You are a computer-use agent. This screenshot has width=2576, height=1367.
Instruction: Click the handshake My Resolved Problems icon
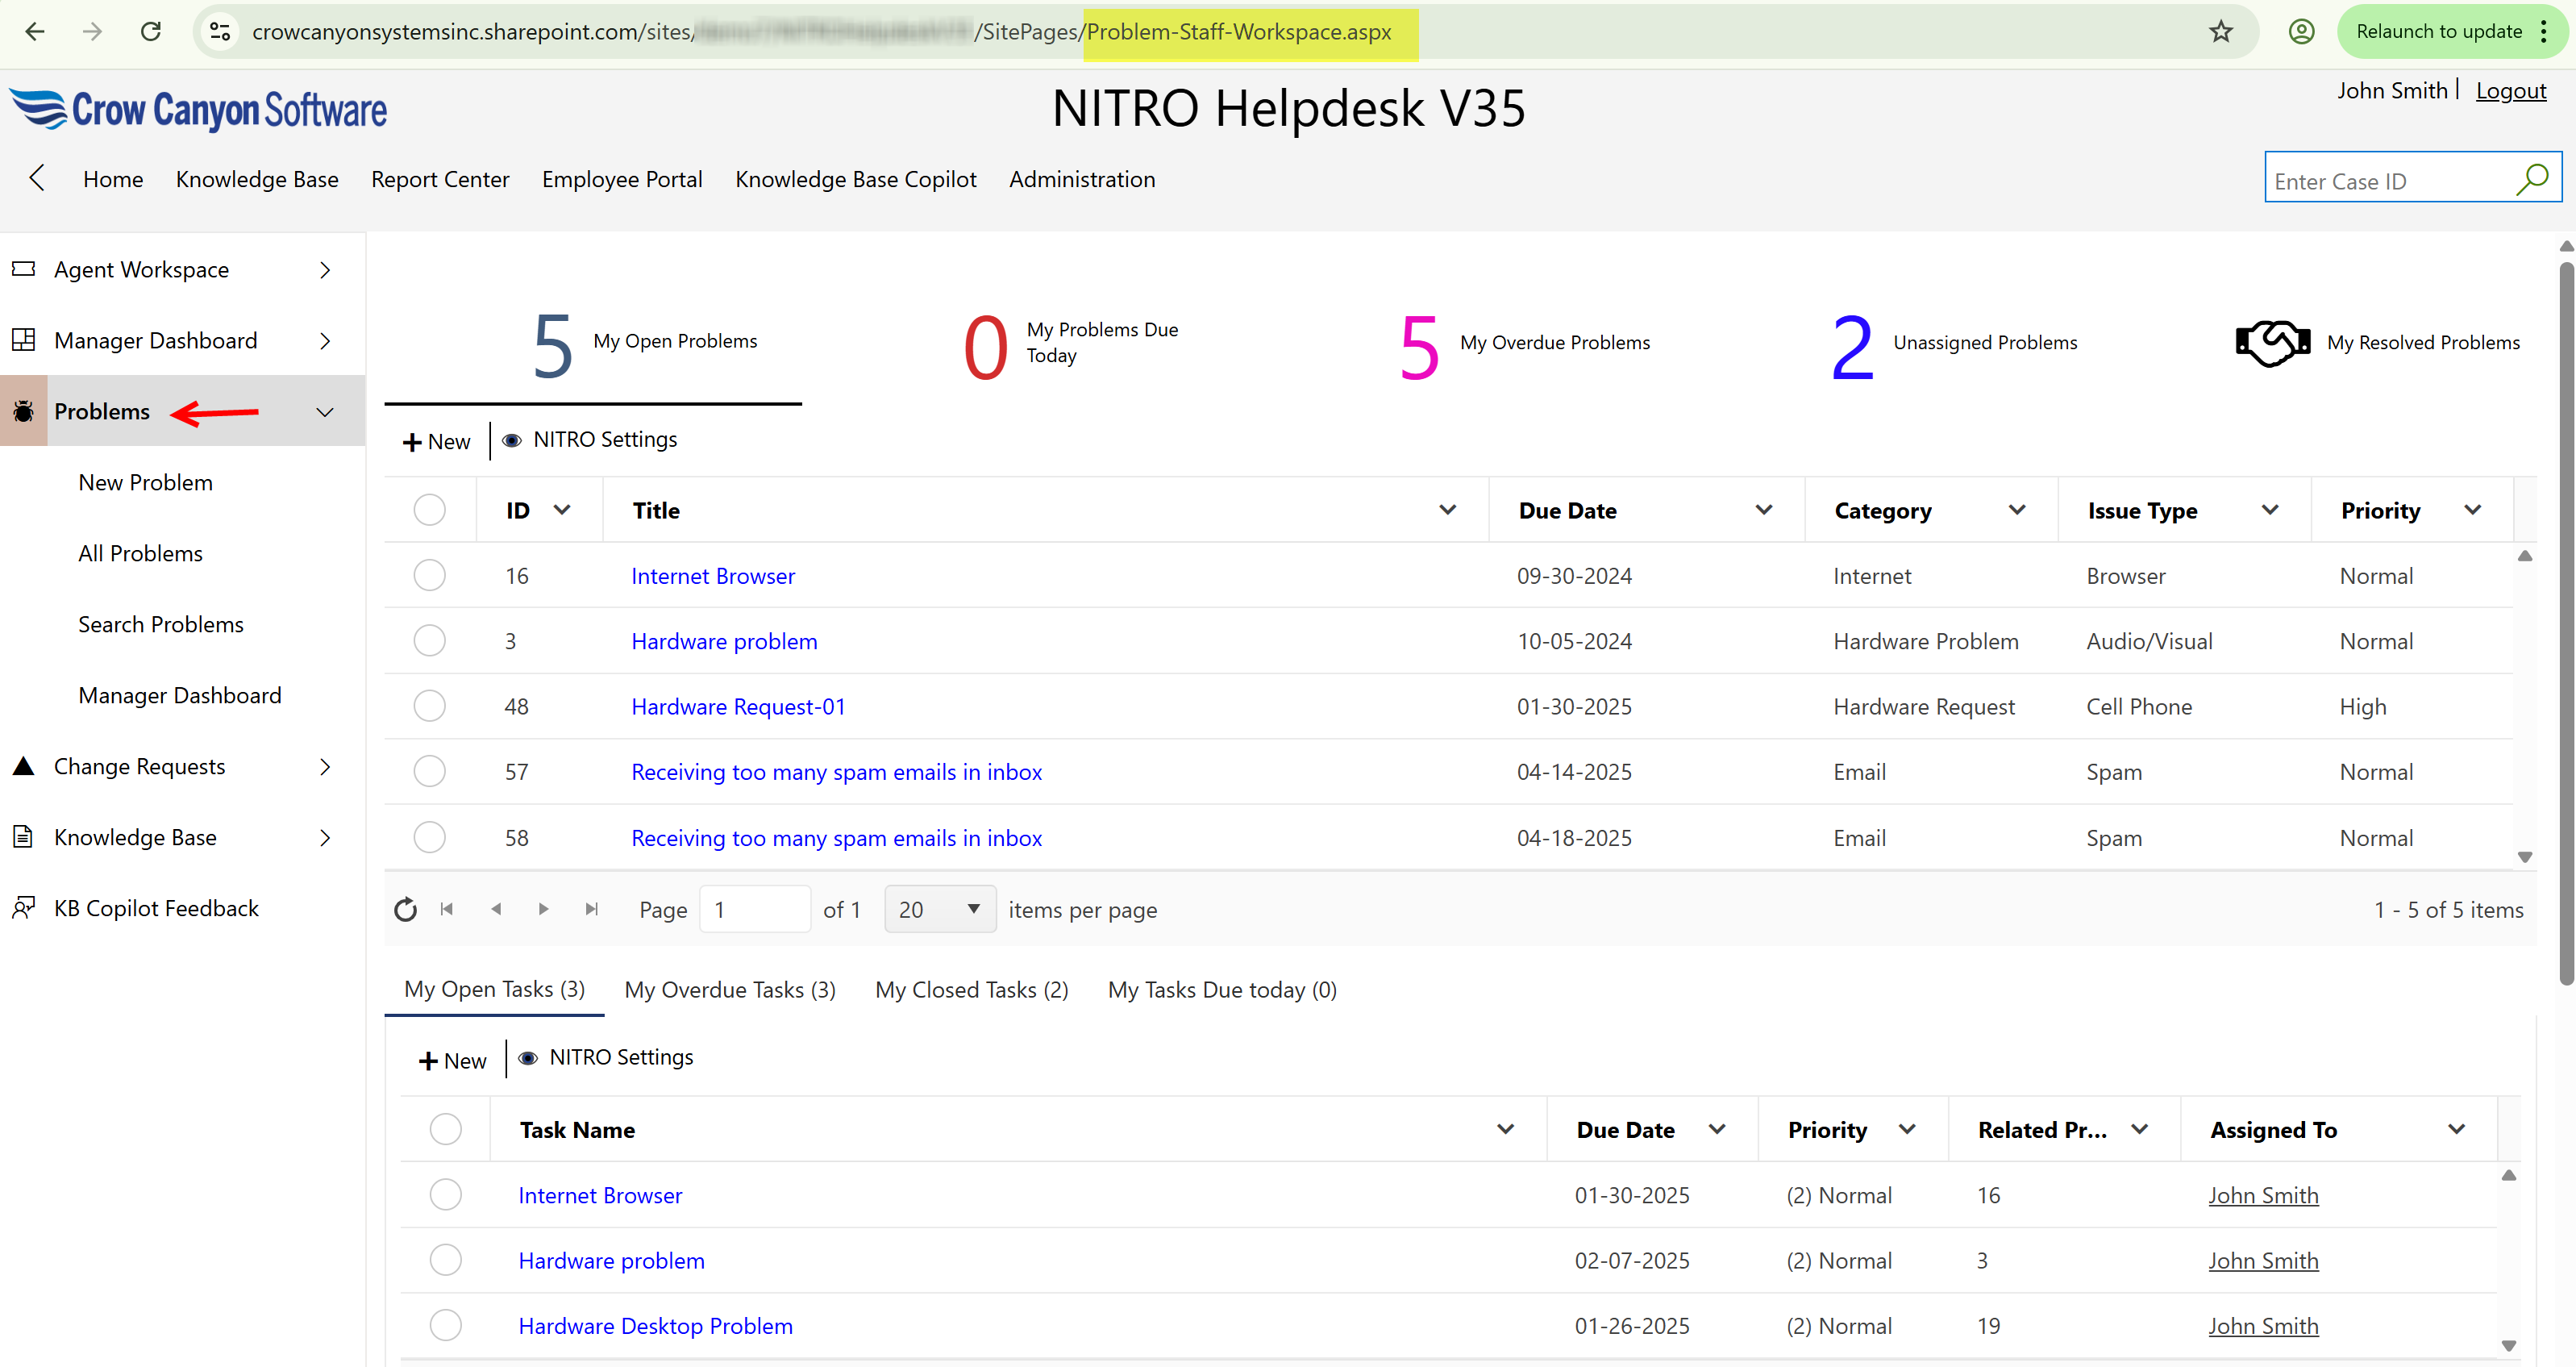coord(2272,343)
